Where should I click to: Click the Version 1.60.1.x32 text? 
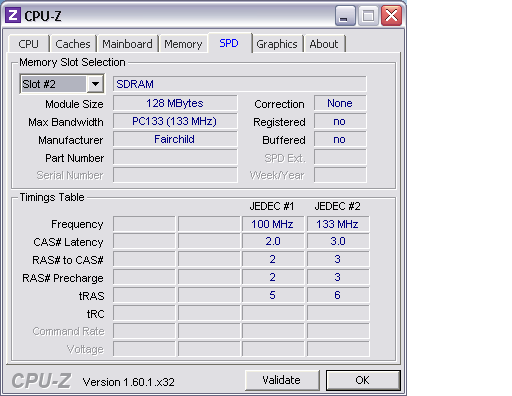pos(129,382)
